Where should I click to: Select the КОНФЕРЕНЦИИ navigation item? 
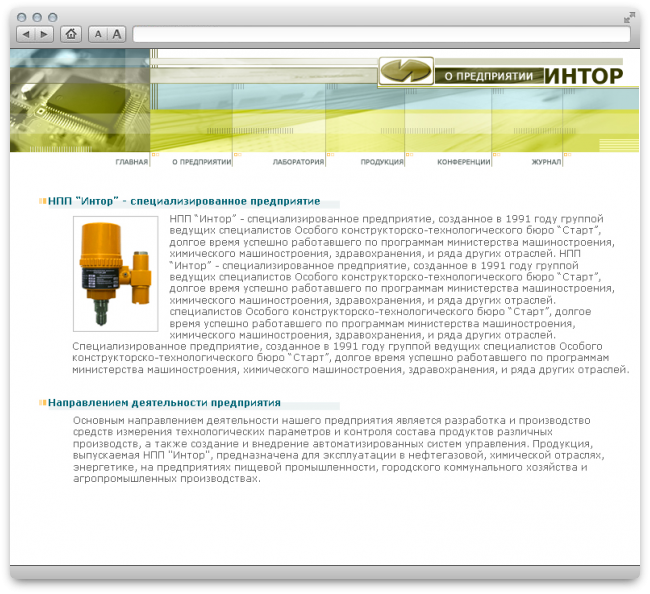tap(464, 161)
